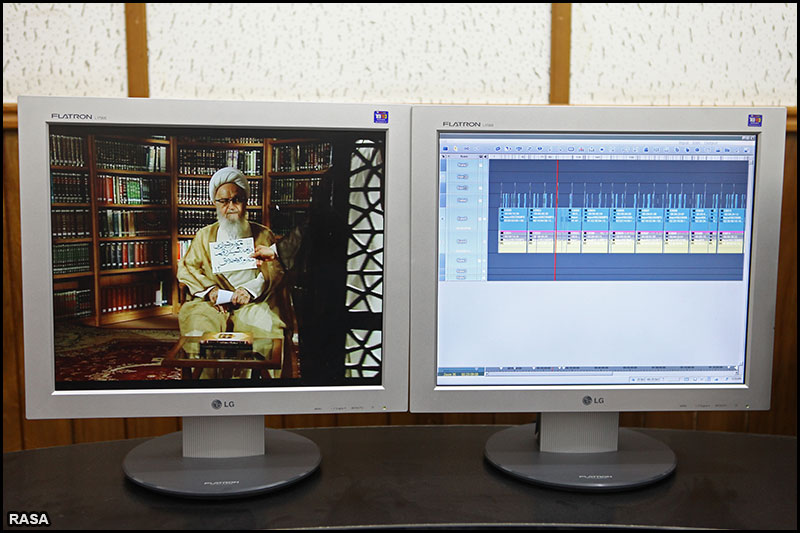Click the yellow icon in the editor toolbar
800x533 pixels.
click(456, 149)
